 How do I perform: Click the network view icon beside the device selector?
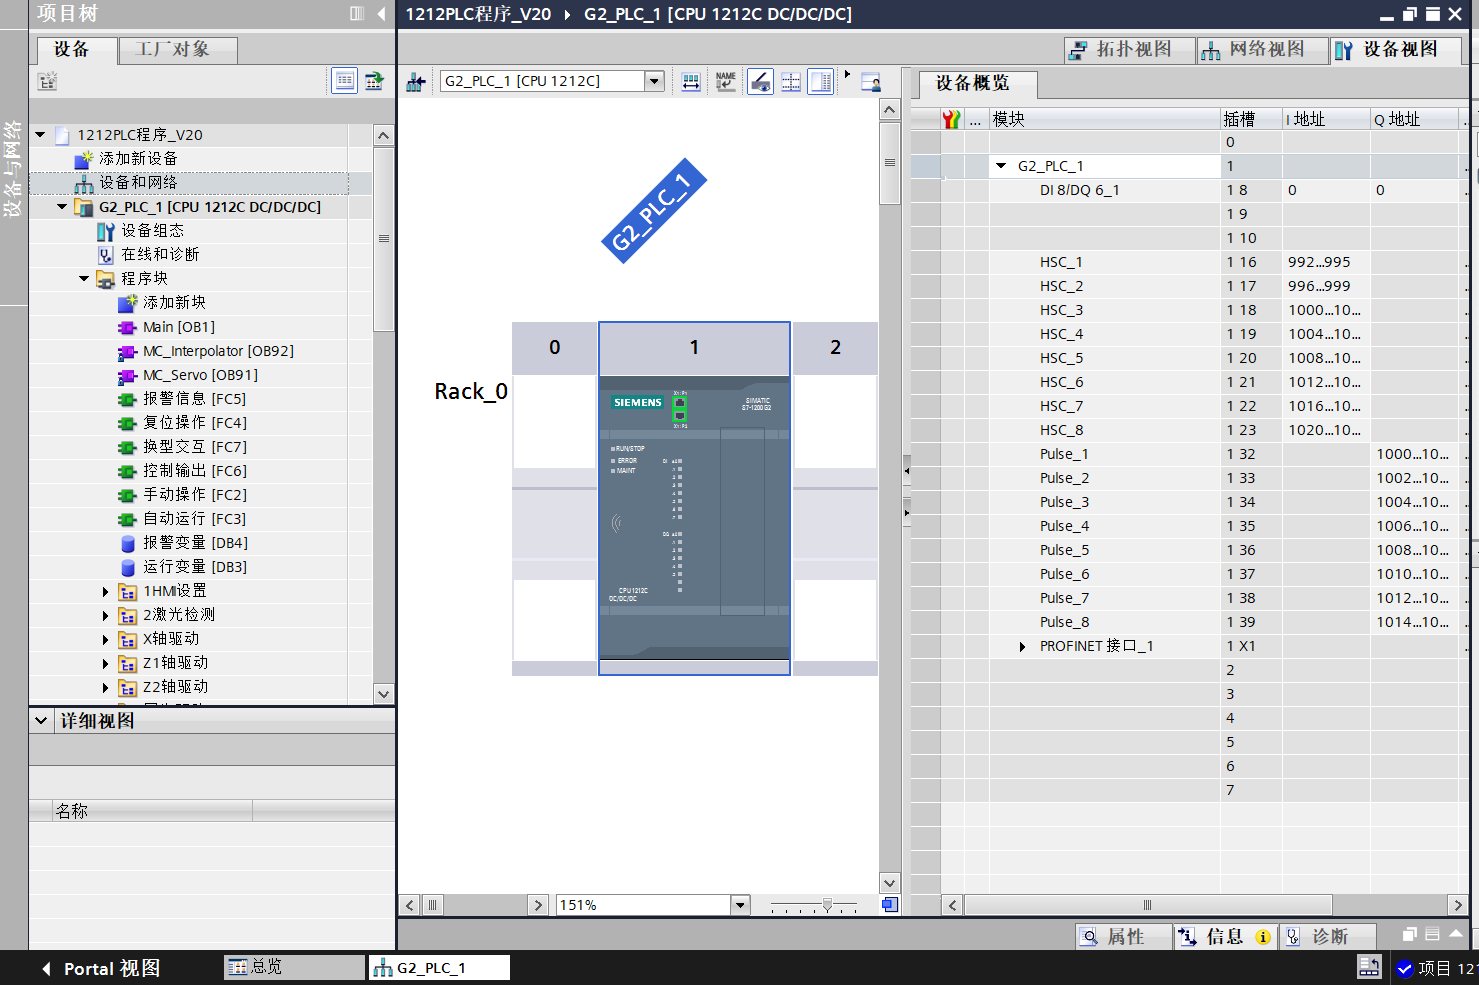[x=416, y=82]
